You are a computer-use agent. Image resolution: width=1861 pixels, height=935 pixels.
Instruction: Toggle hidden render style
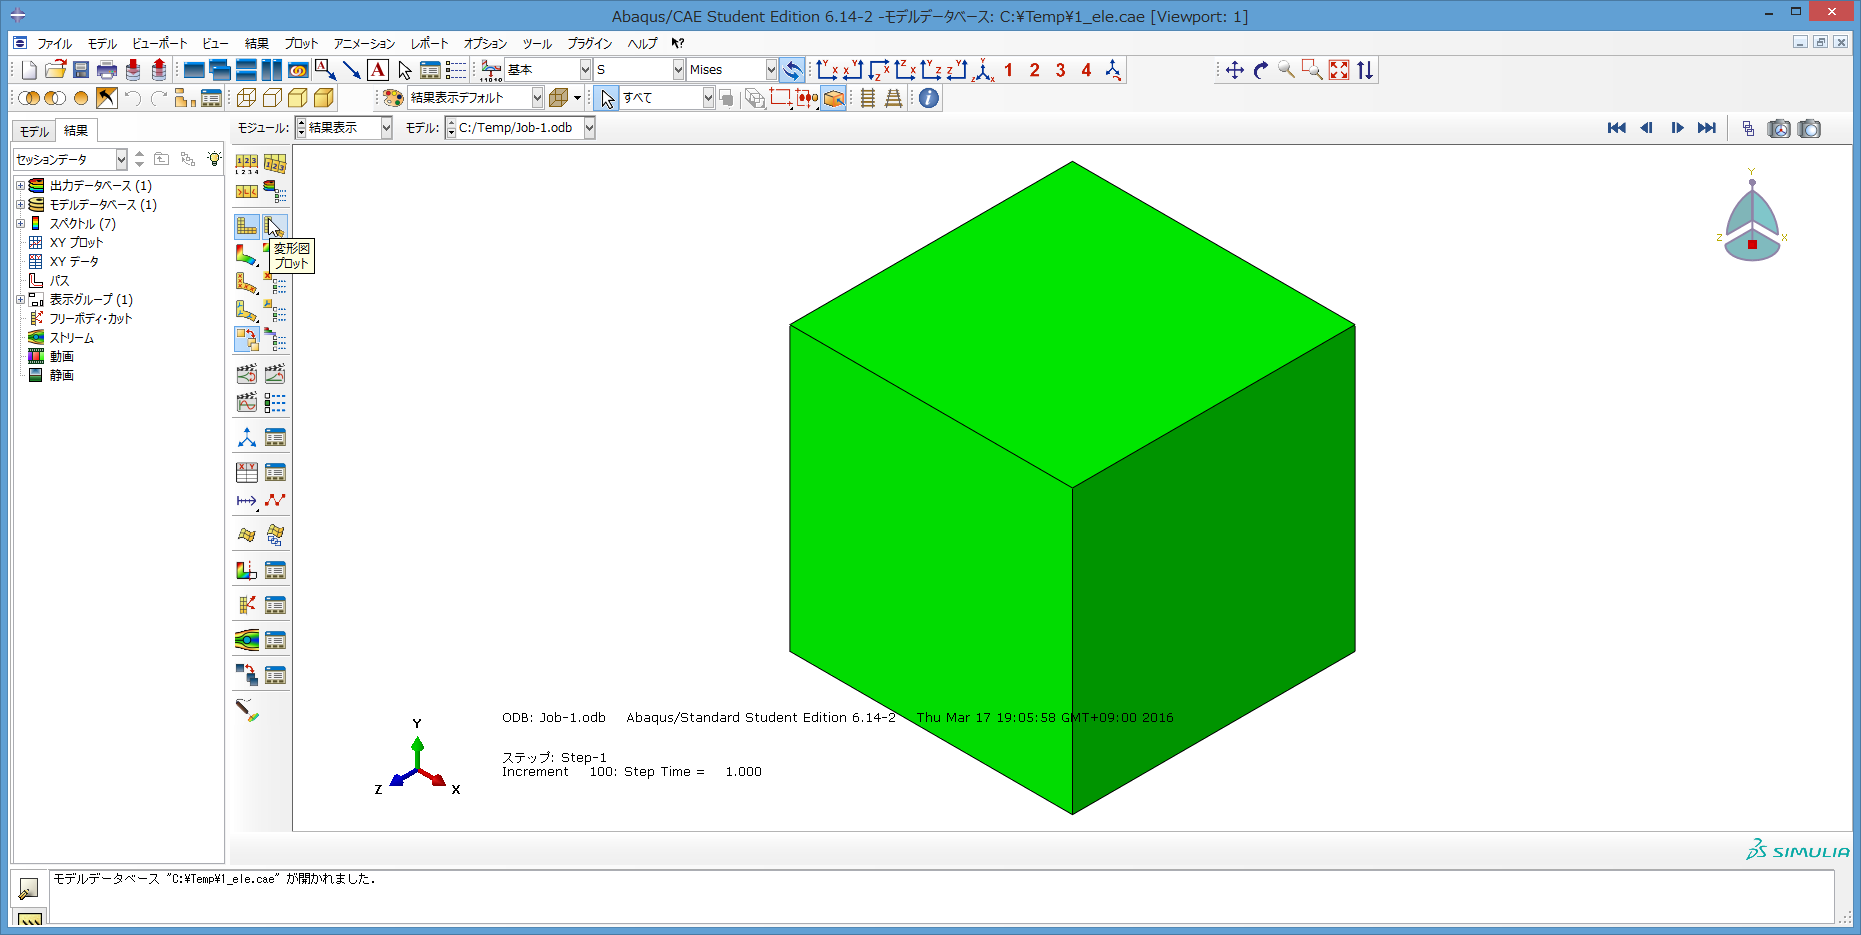pyautogui.click(x=272, y=98)
